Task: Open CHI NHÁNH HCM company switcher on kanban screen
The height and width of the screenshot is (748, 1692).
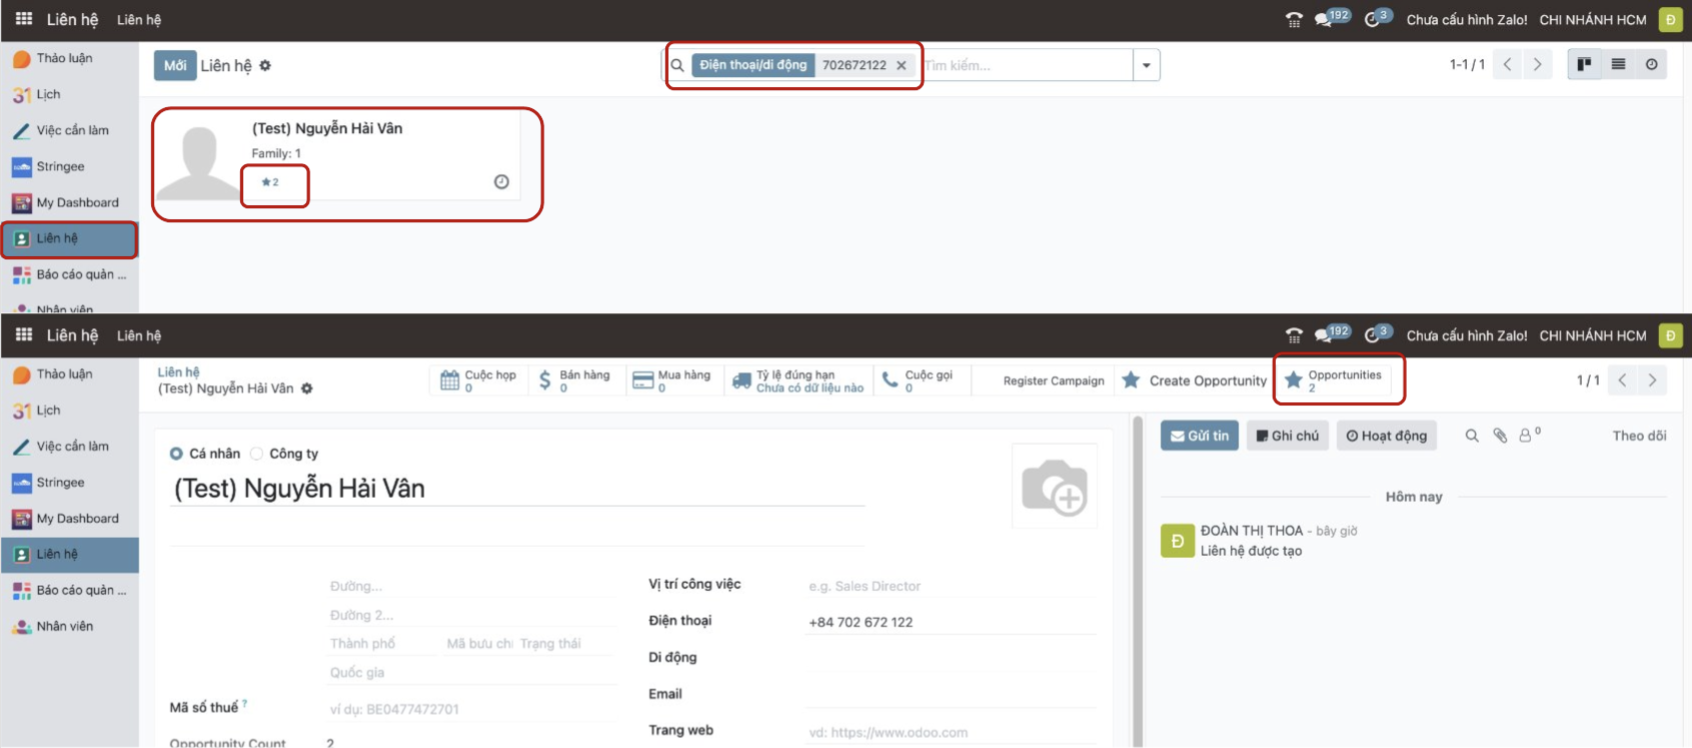Action: pos(1592,20)
